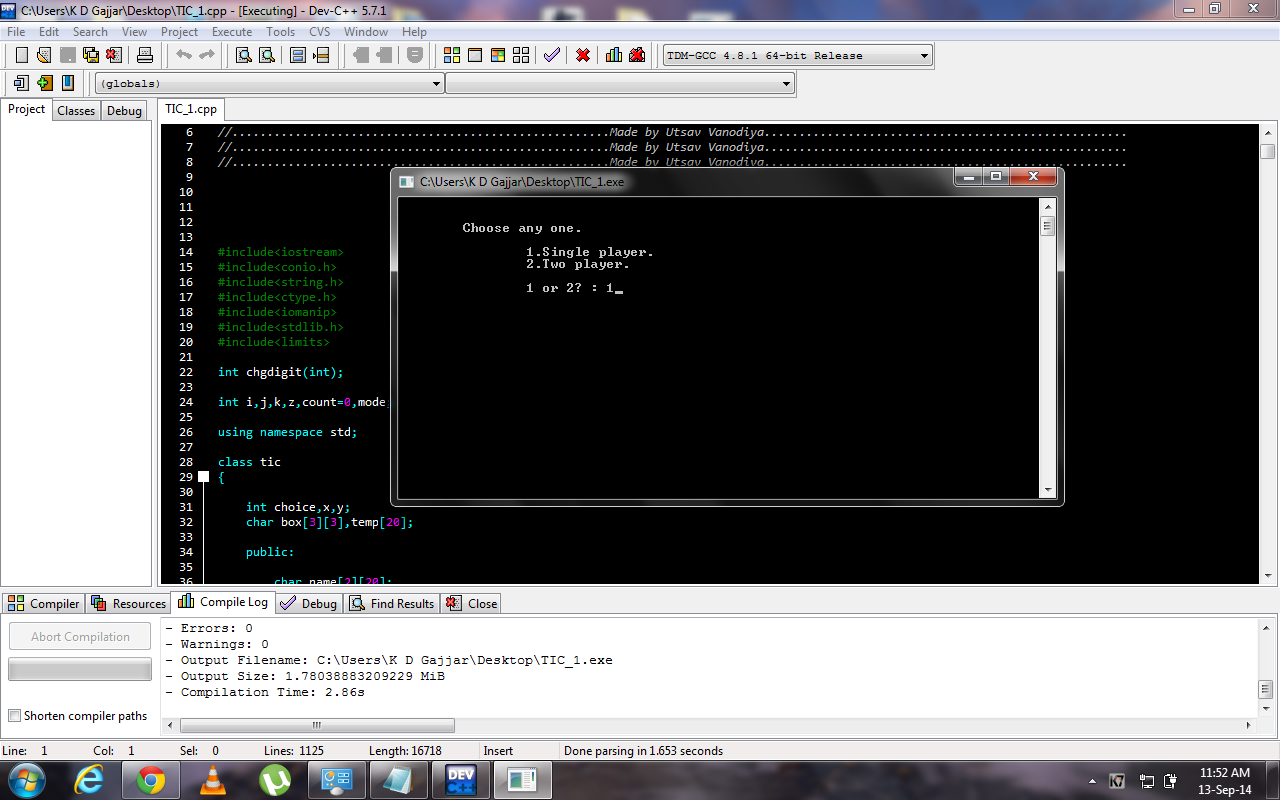Switch to the Debug sidebar tab
1280x800 pixels.
click(x=124, y=111)
